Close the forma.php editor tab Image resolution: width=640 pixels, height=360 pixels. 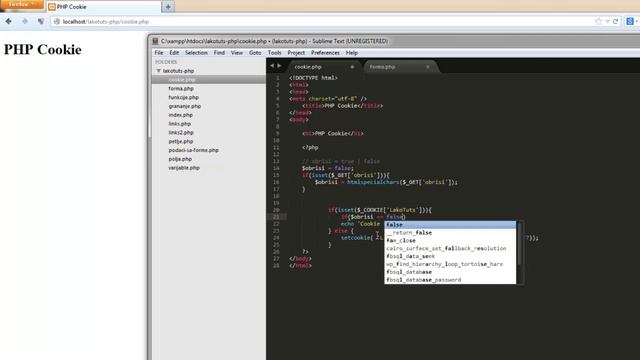coord(428,67)
